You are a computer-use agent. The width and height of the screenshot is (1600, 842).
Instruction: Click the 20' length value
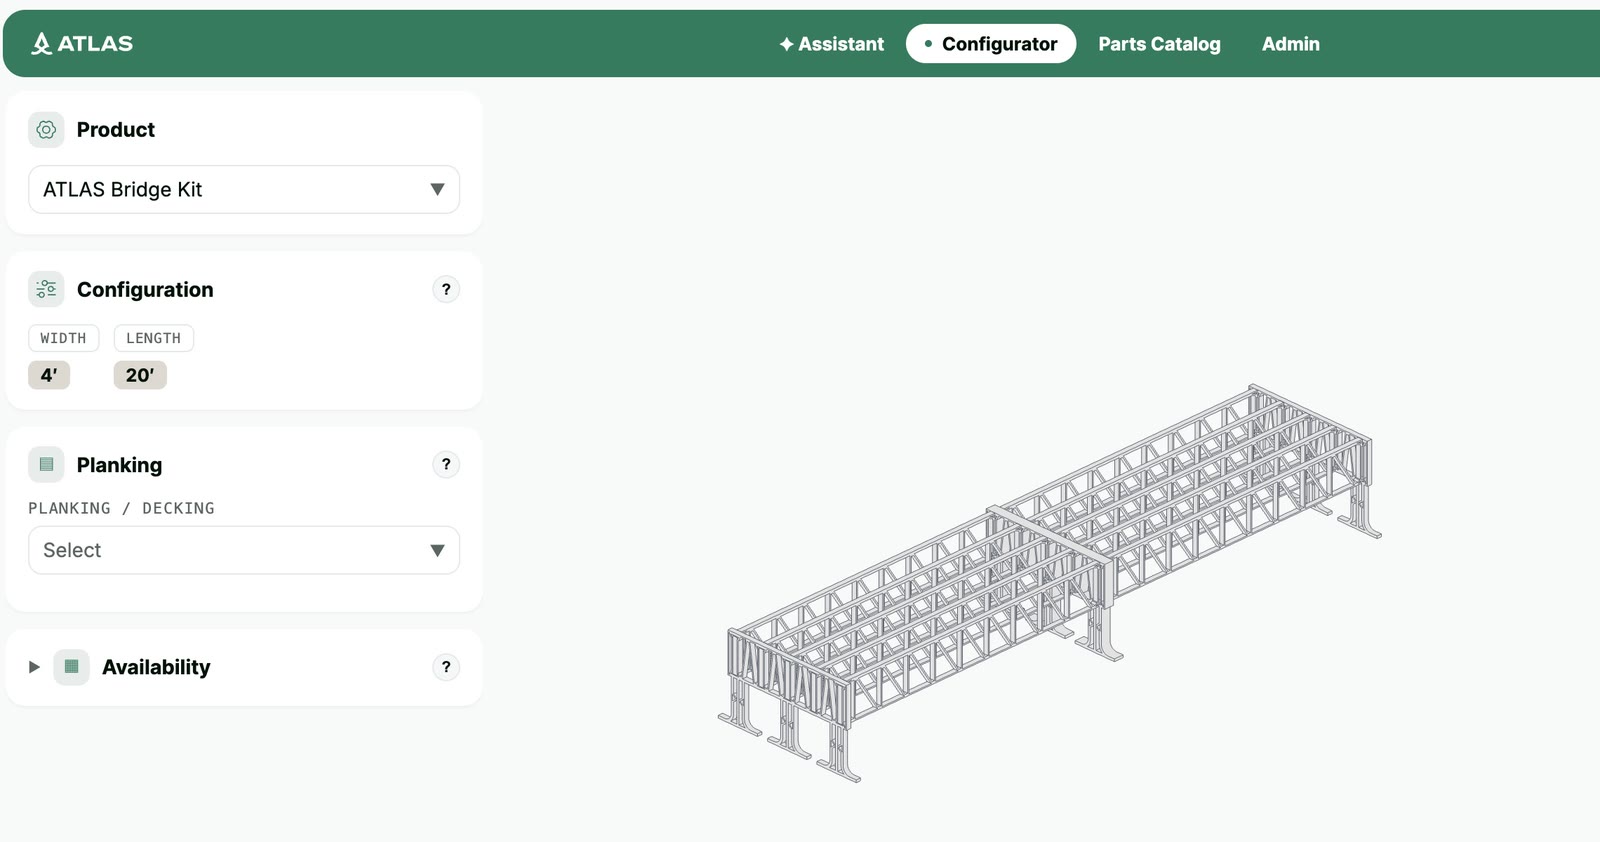point(140,375)
